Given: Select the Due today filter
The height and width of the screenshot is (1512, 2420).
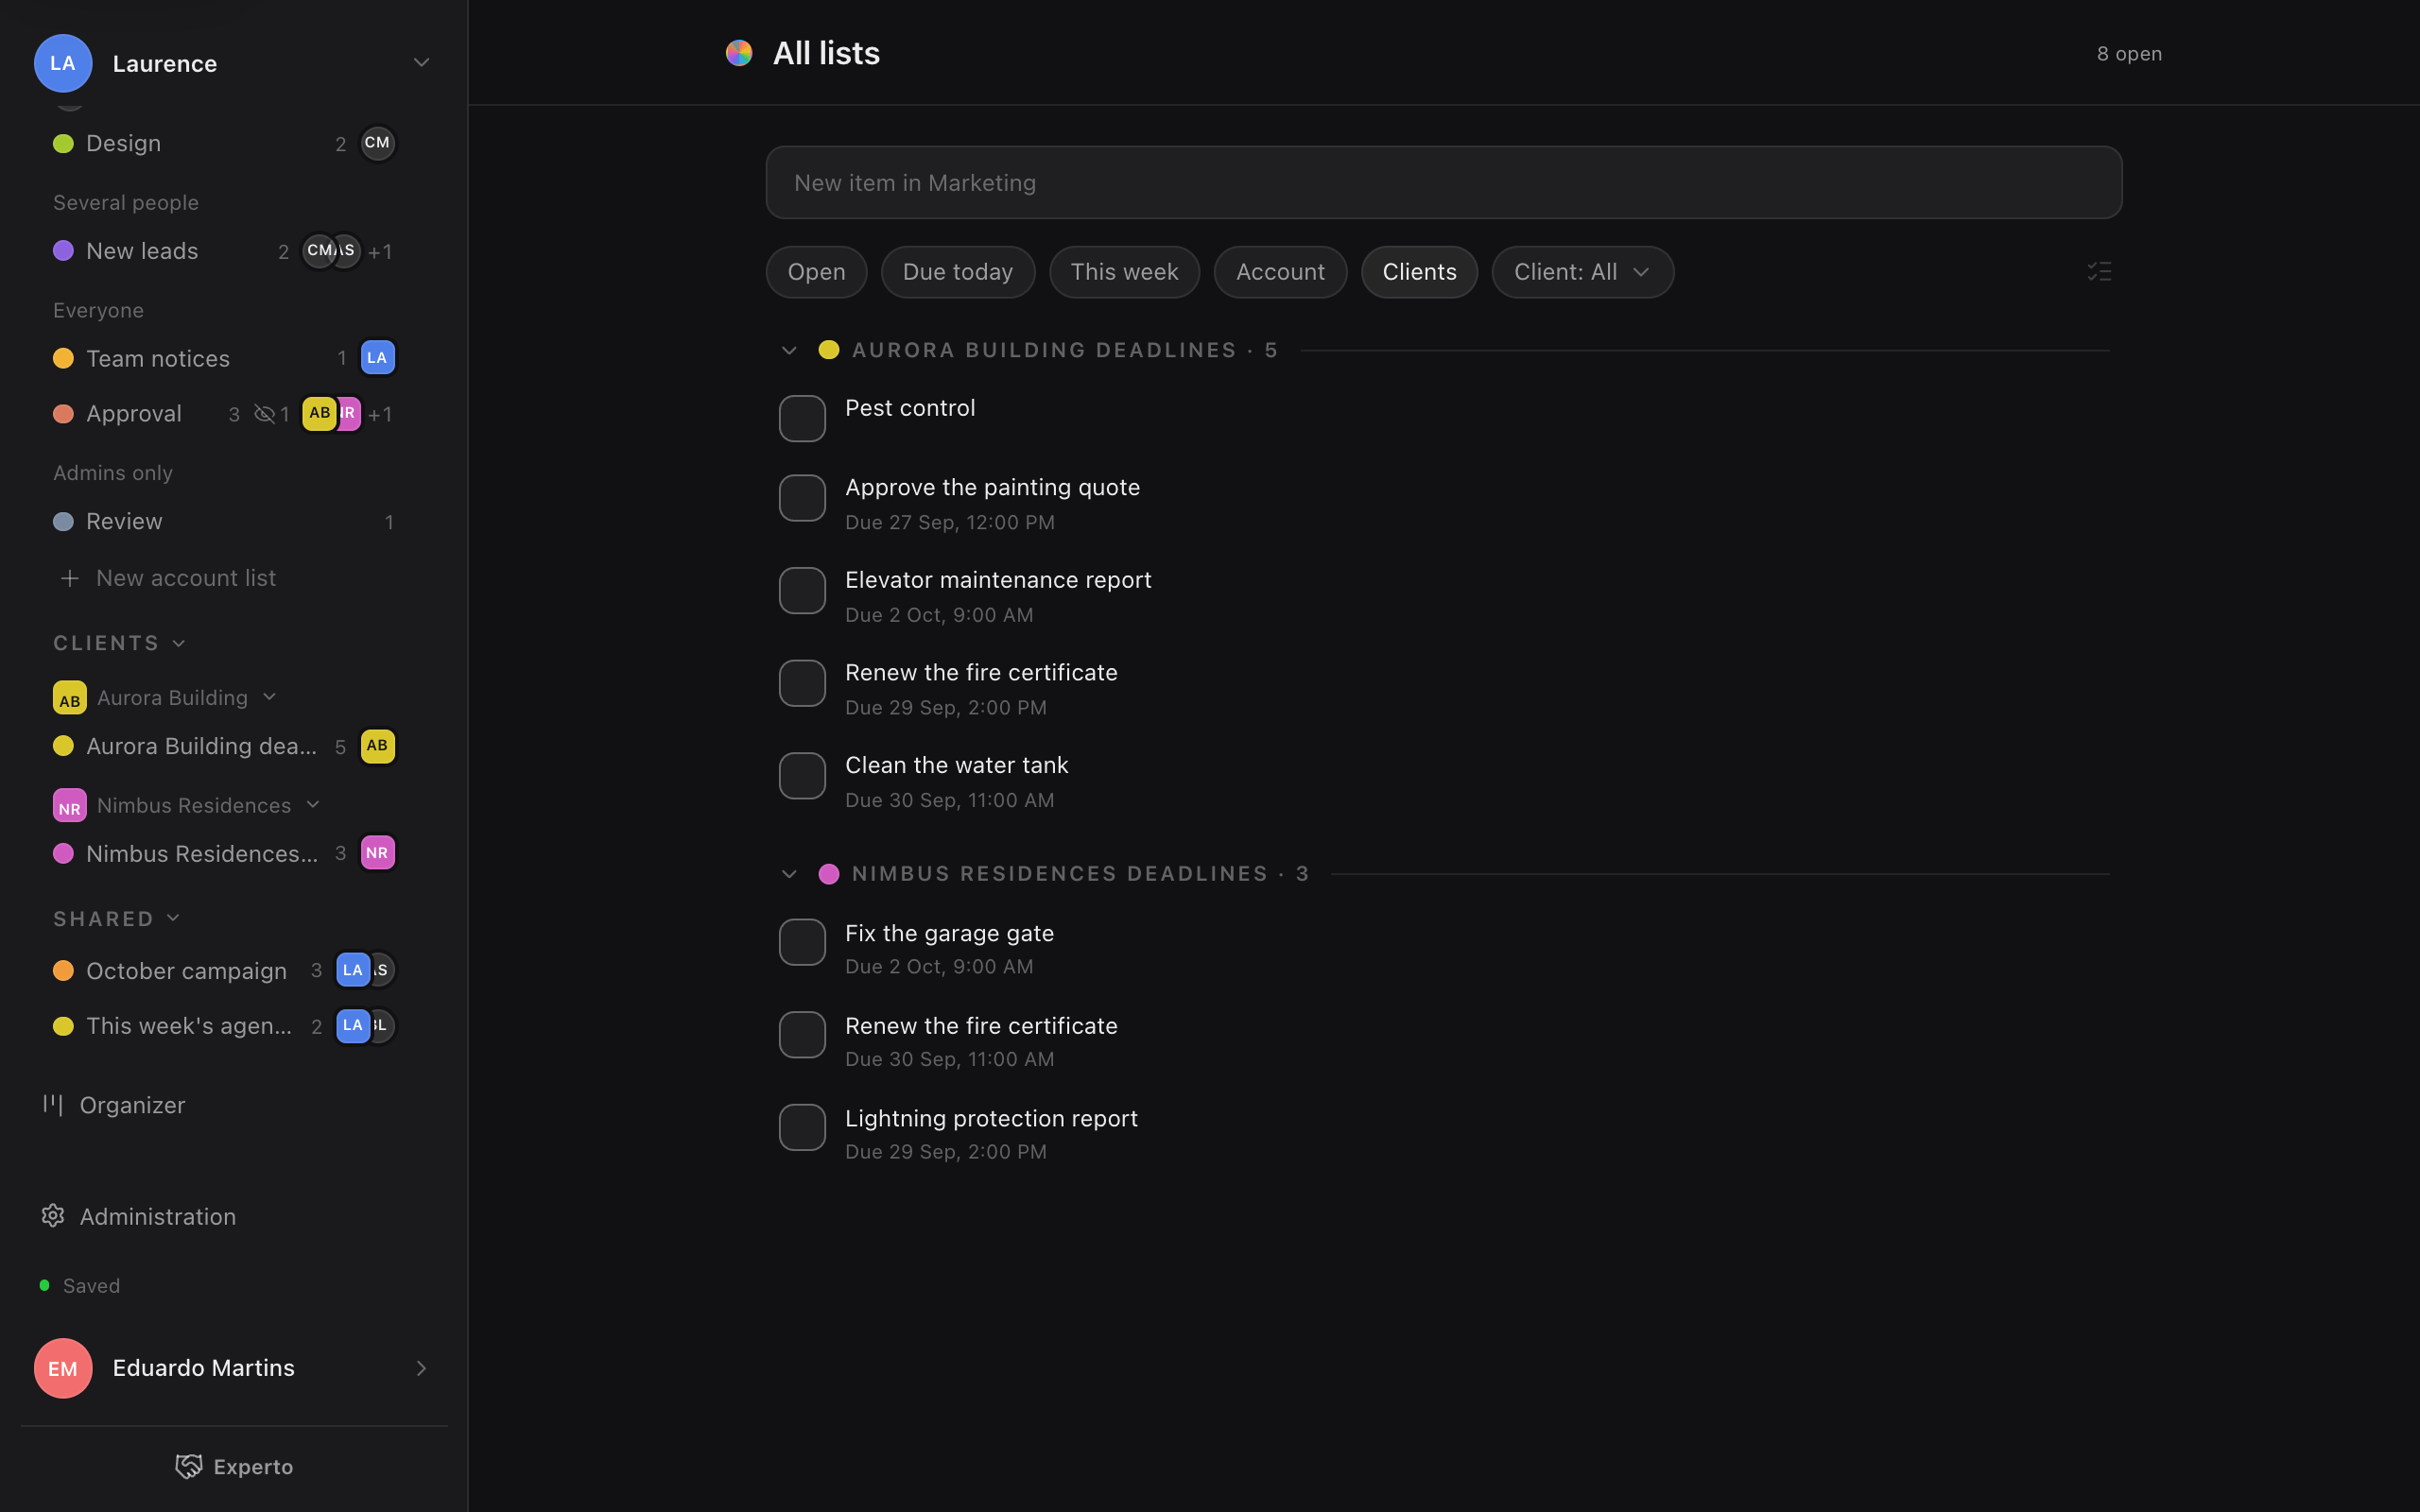Looking at the screenshot, I should coord(958,272).
